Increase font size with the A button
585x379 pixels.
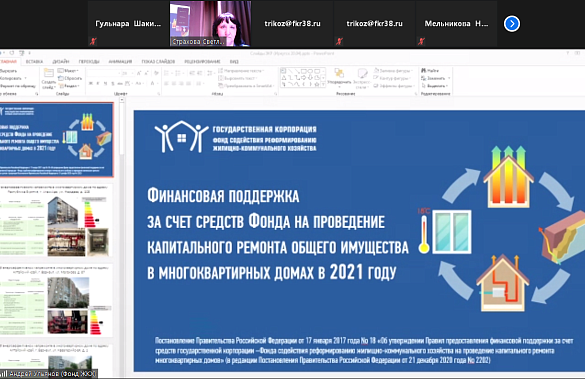(x=138, y=73)
